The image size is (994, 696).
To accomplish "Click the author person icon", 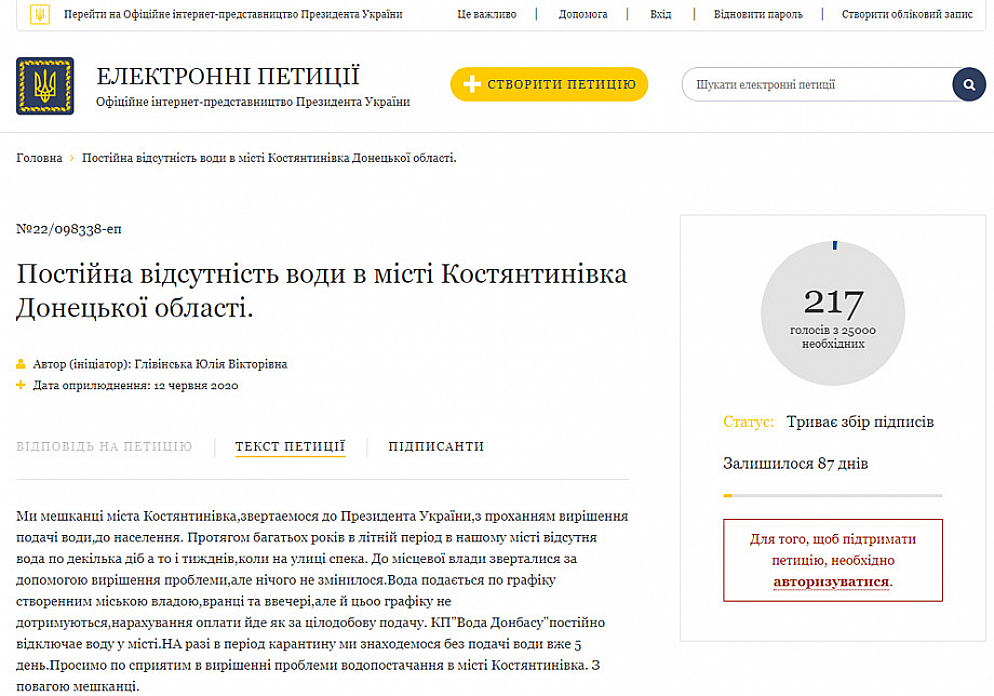I will pos(21,365).
